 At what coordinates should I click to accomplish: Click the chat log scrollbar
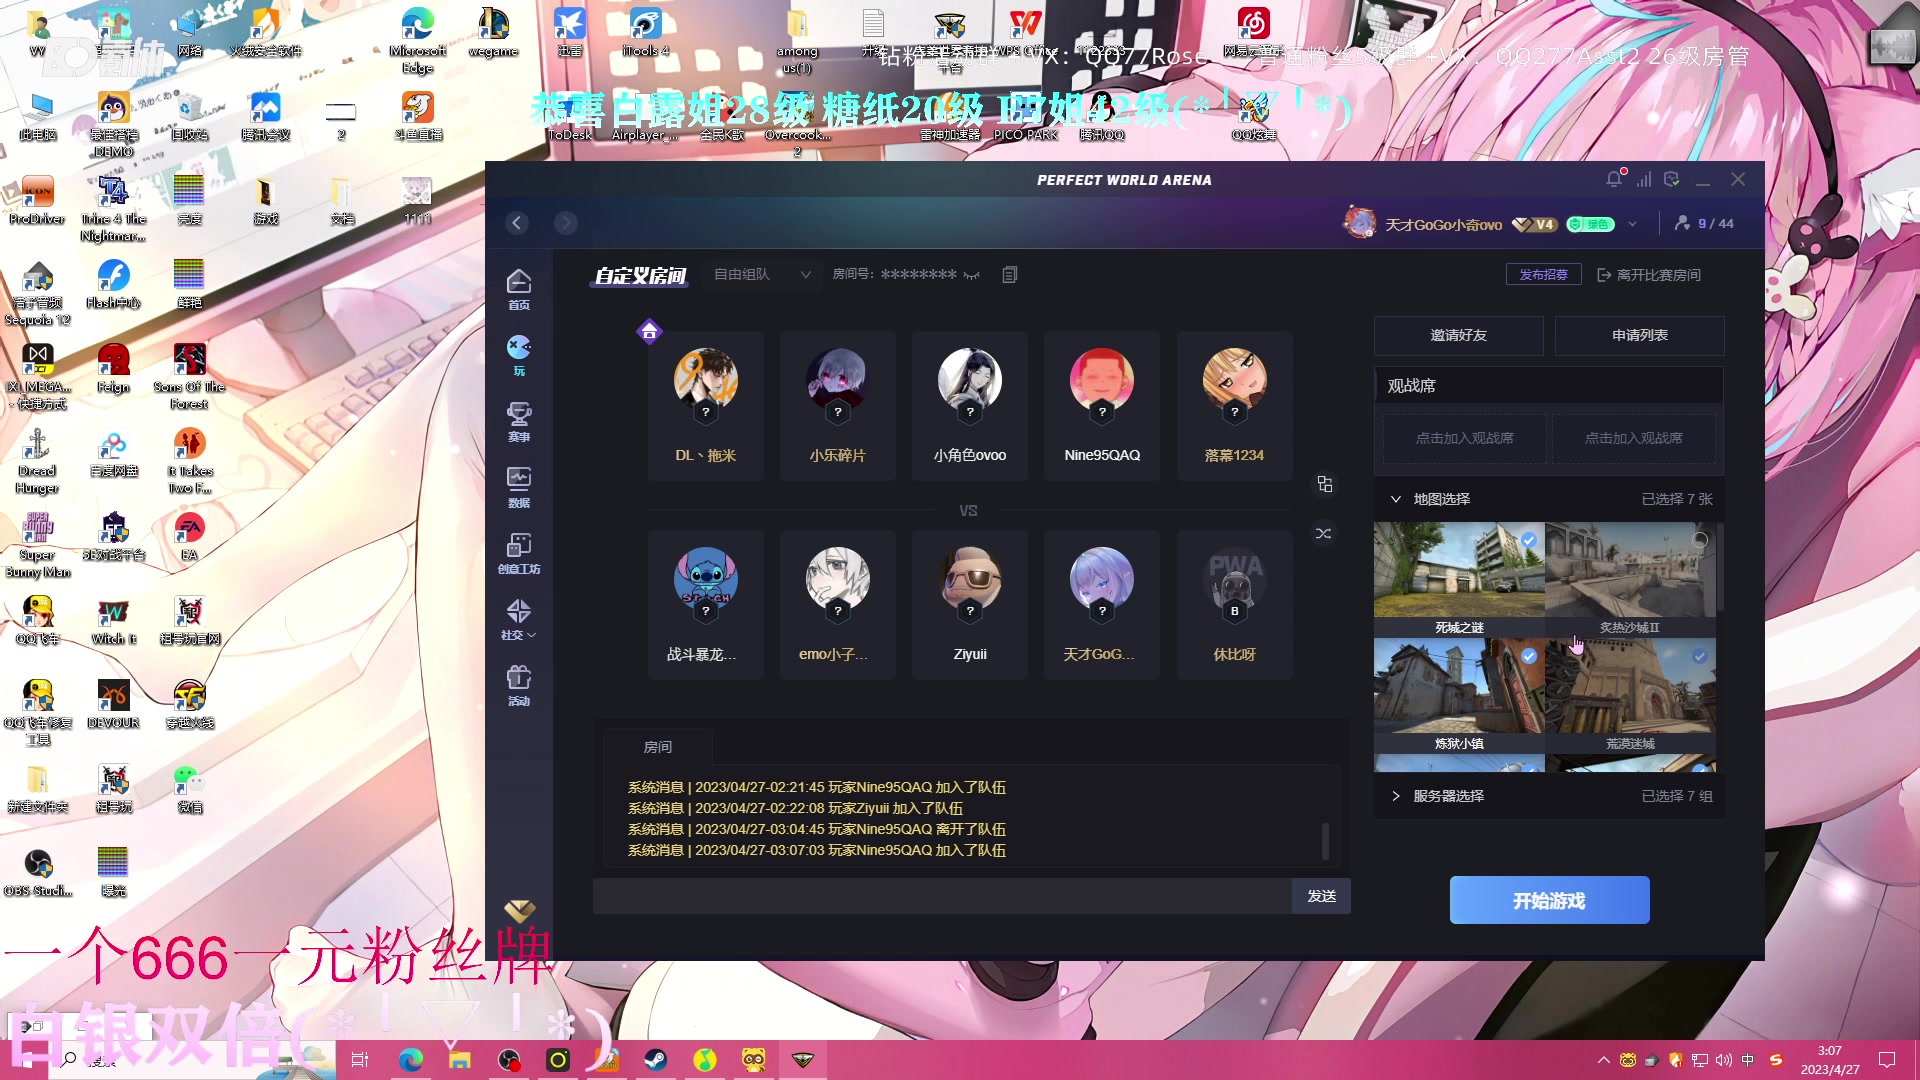[1325, 841]
